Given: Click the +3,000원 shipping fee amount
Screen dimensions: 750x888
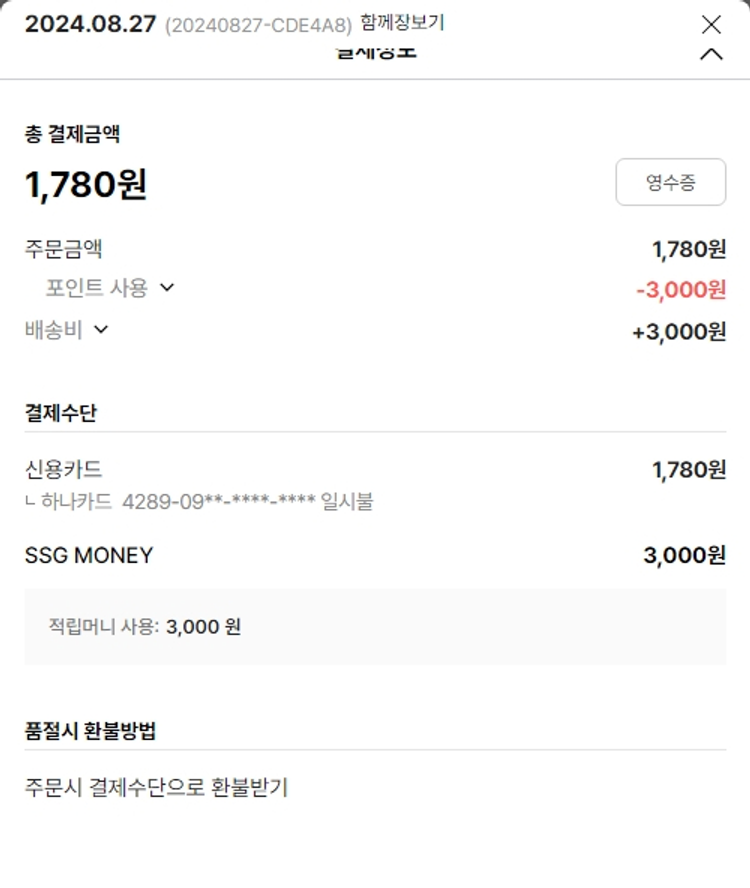Looking at the screenshot, I should 679,332.
